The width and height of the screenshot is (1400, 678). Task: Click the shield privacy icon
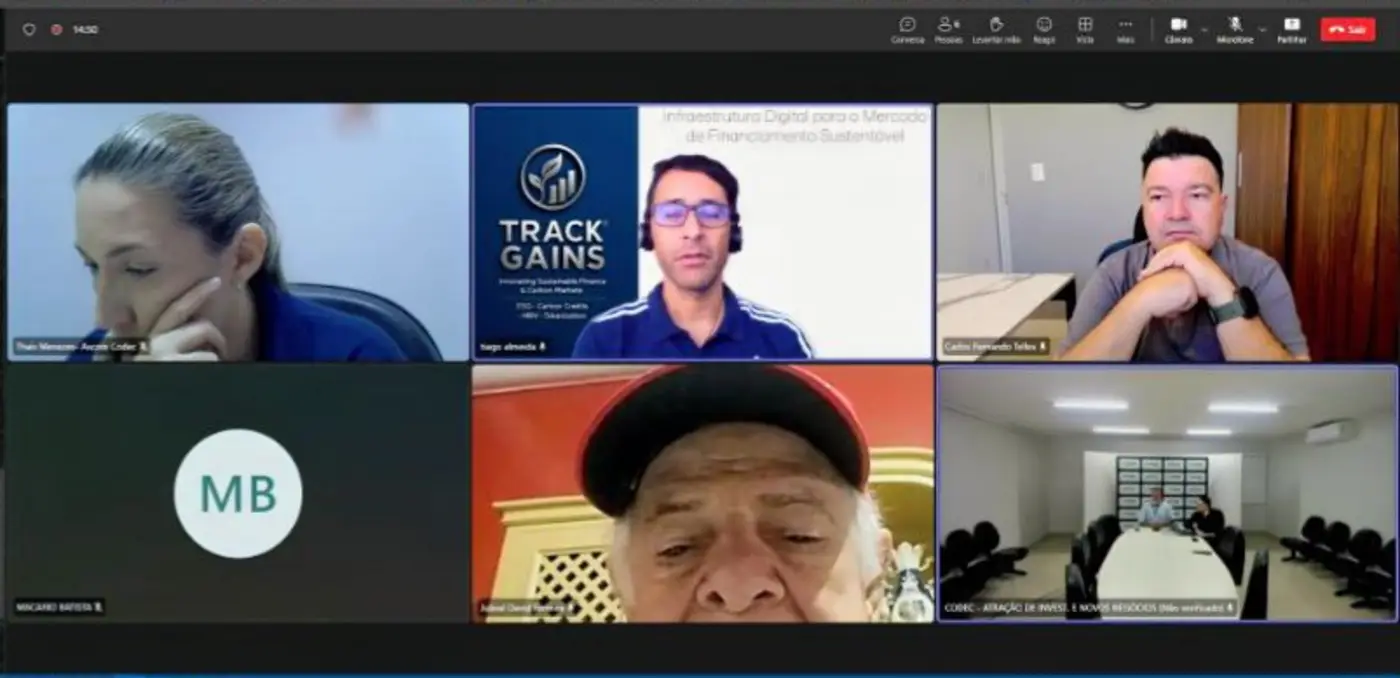(x=29, y=30)
